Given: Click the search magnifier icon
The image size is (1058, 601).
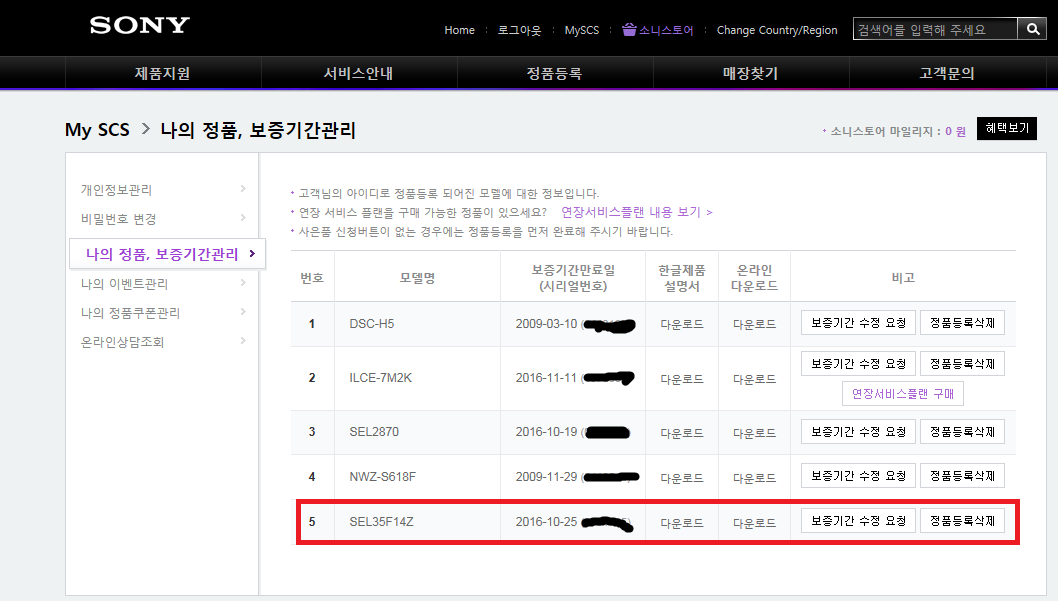Looking at the screenshot, I should pyautogui.click(x=1031, y=29).
